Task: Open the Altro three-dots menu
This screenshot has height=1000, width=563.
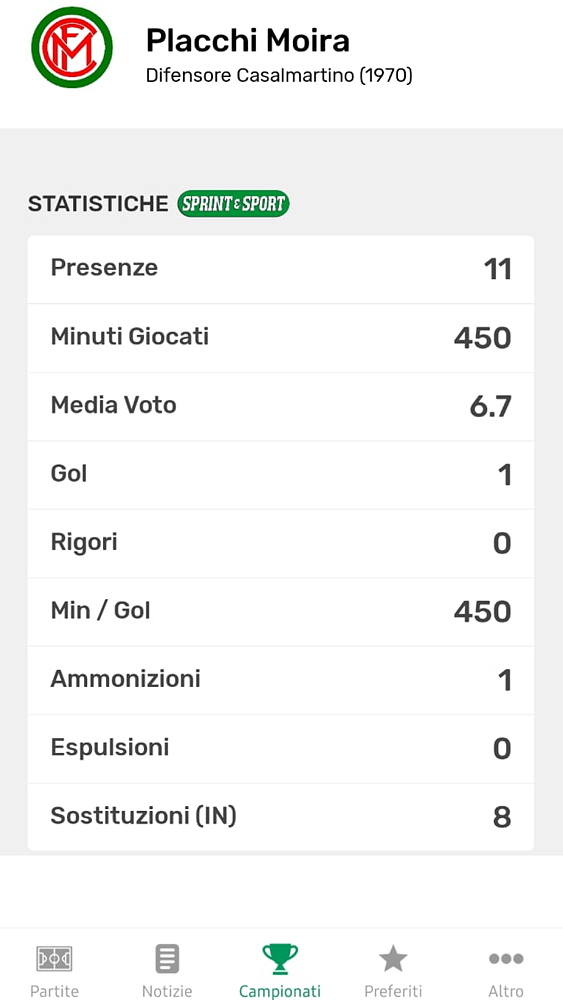Action: [x=506, y=958]
